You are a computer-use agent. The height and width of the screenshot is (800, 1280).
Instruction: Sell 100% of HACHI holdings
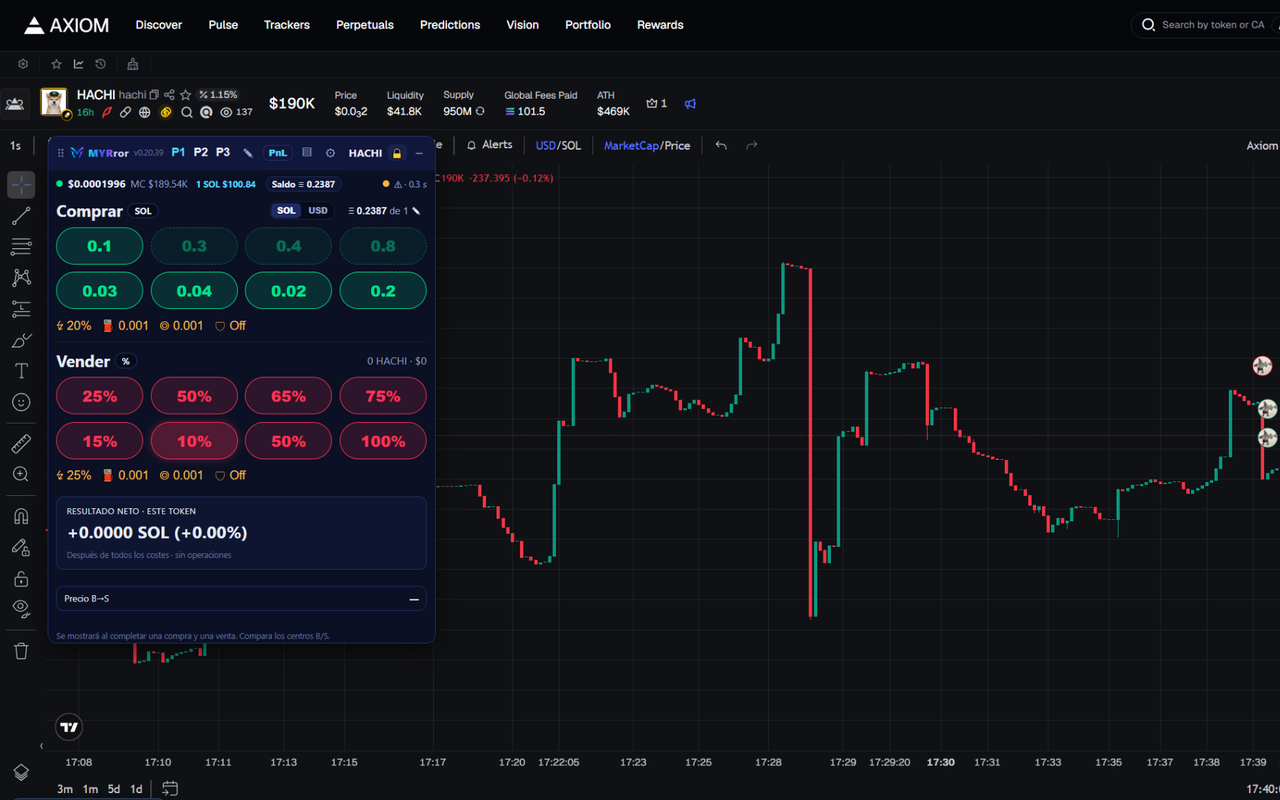[x=383, y=441]
